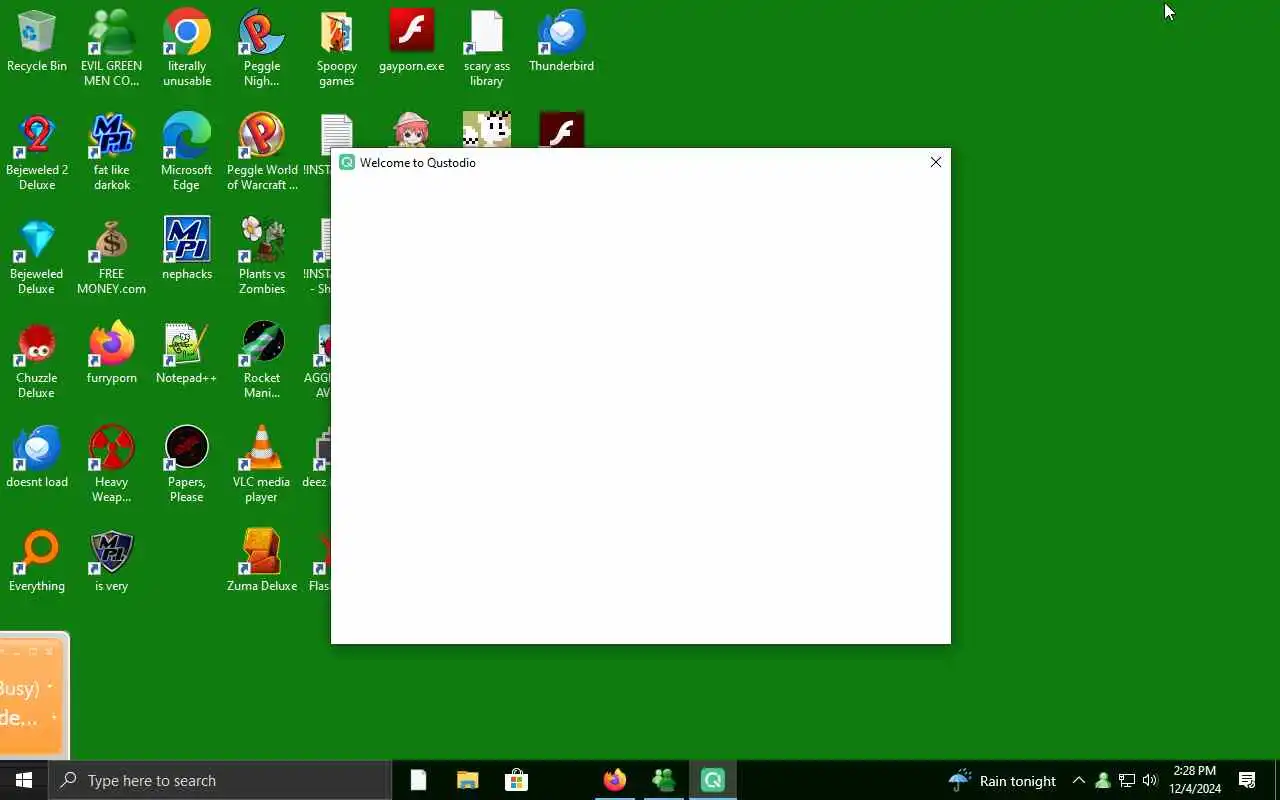The height and width of the screenshot is (800, 1280).
Task: Open the Windows Start menu
Action: [x=24, y=780]
